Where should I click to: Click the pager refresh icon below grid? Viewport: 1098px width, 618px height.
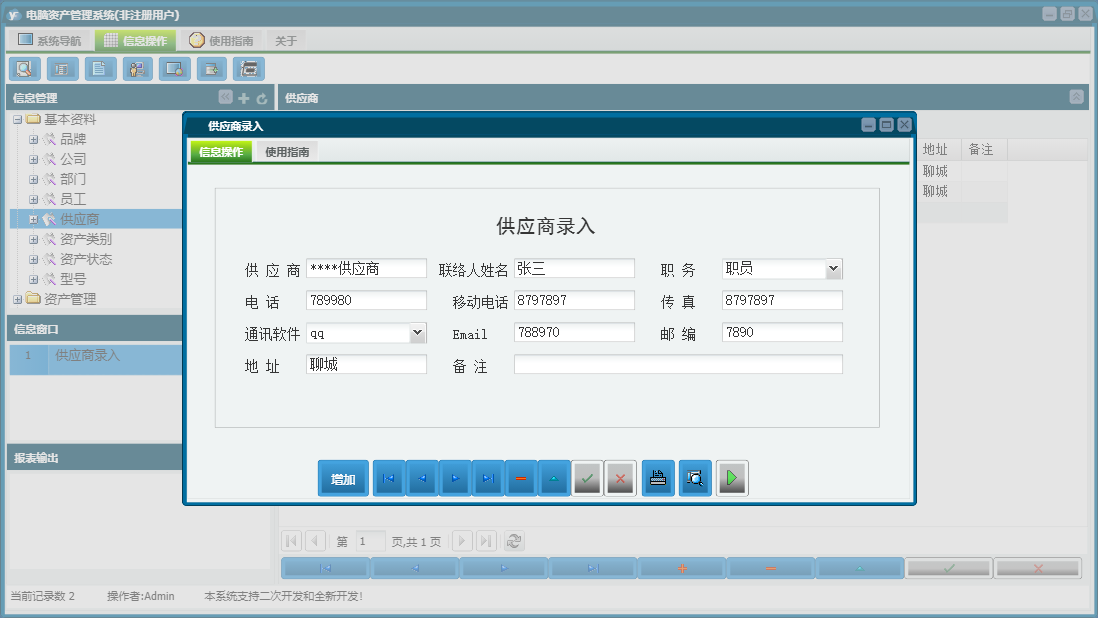tap(514, 541)
